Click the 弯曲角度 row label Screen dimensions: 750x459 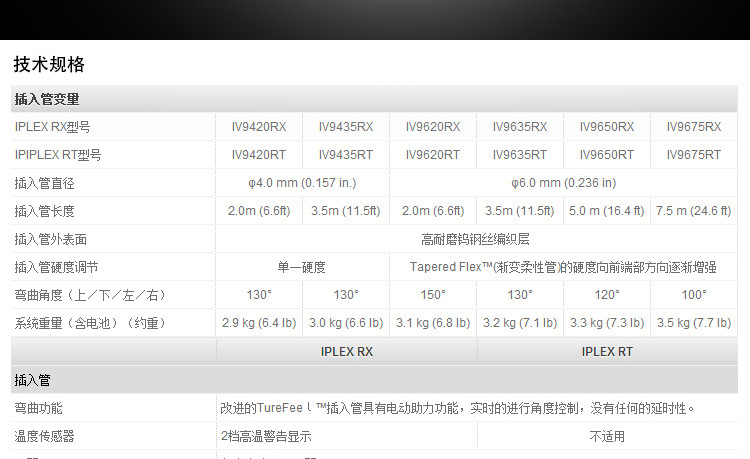pyautogui.click(x=90, y=295)
